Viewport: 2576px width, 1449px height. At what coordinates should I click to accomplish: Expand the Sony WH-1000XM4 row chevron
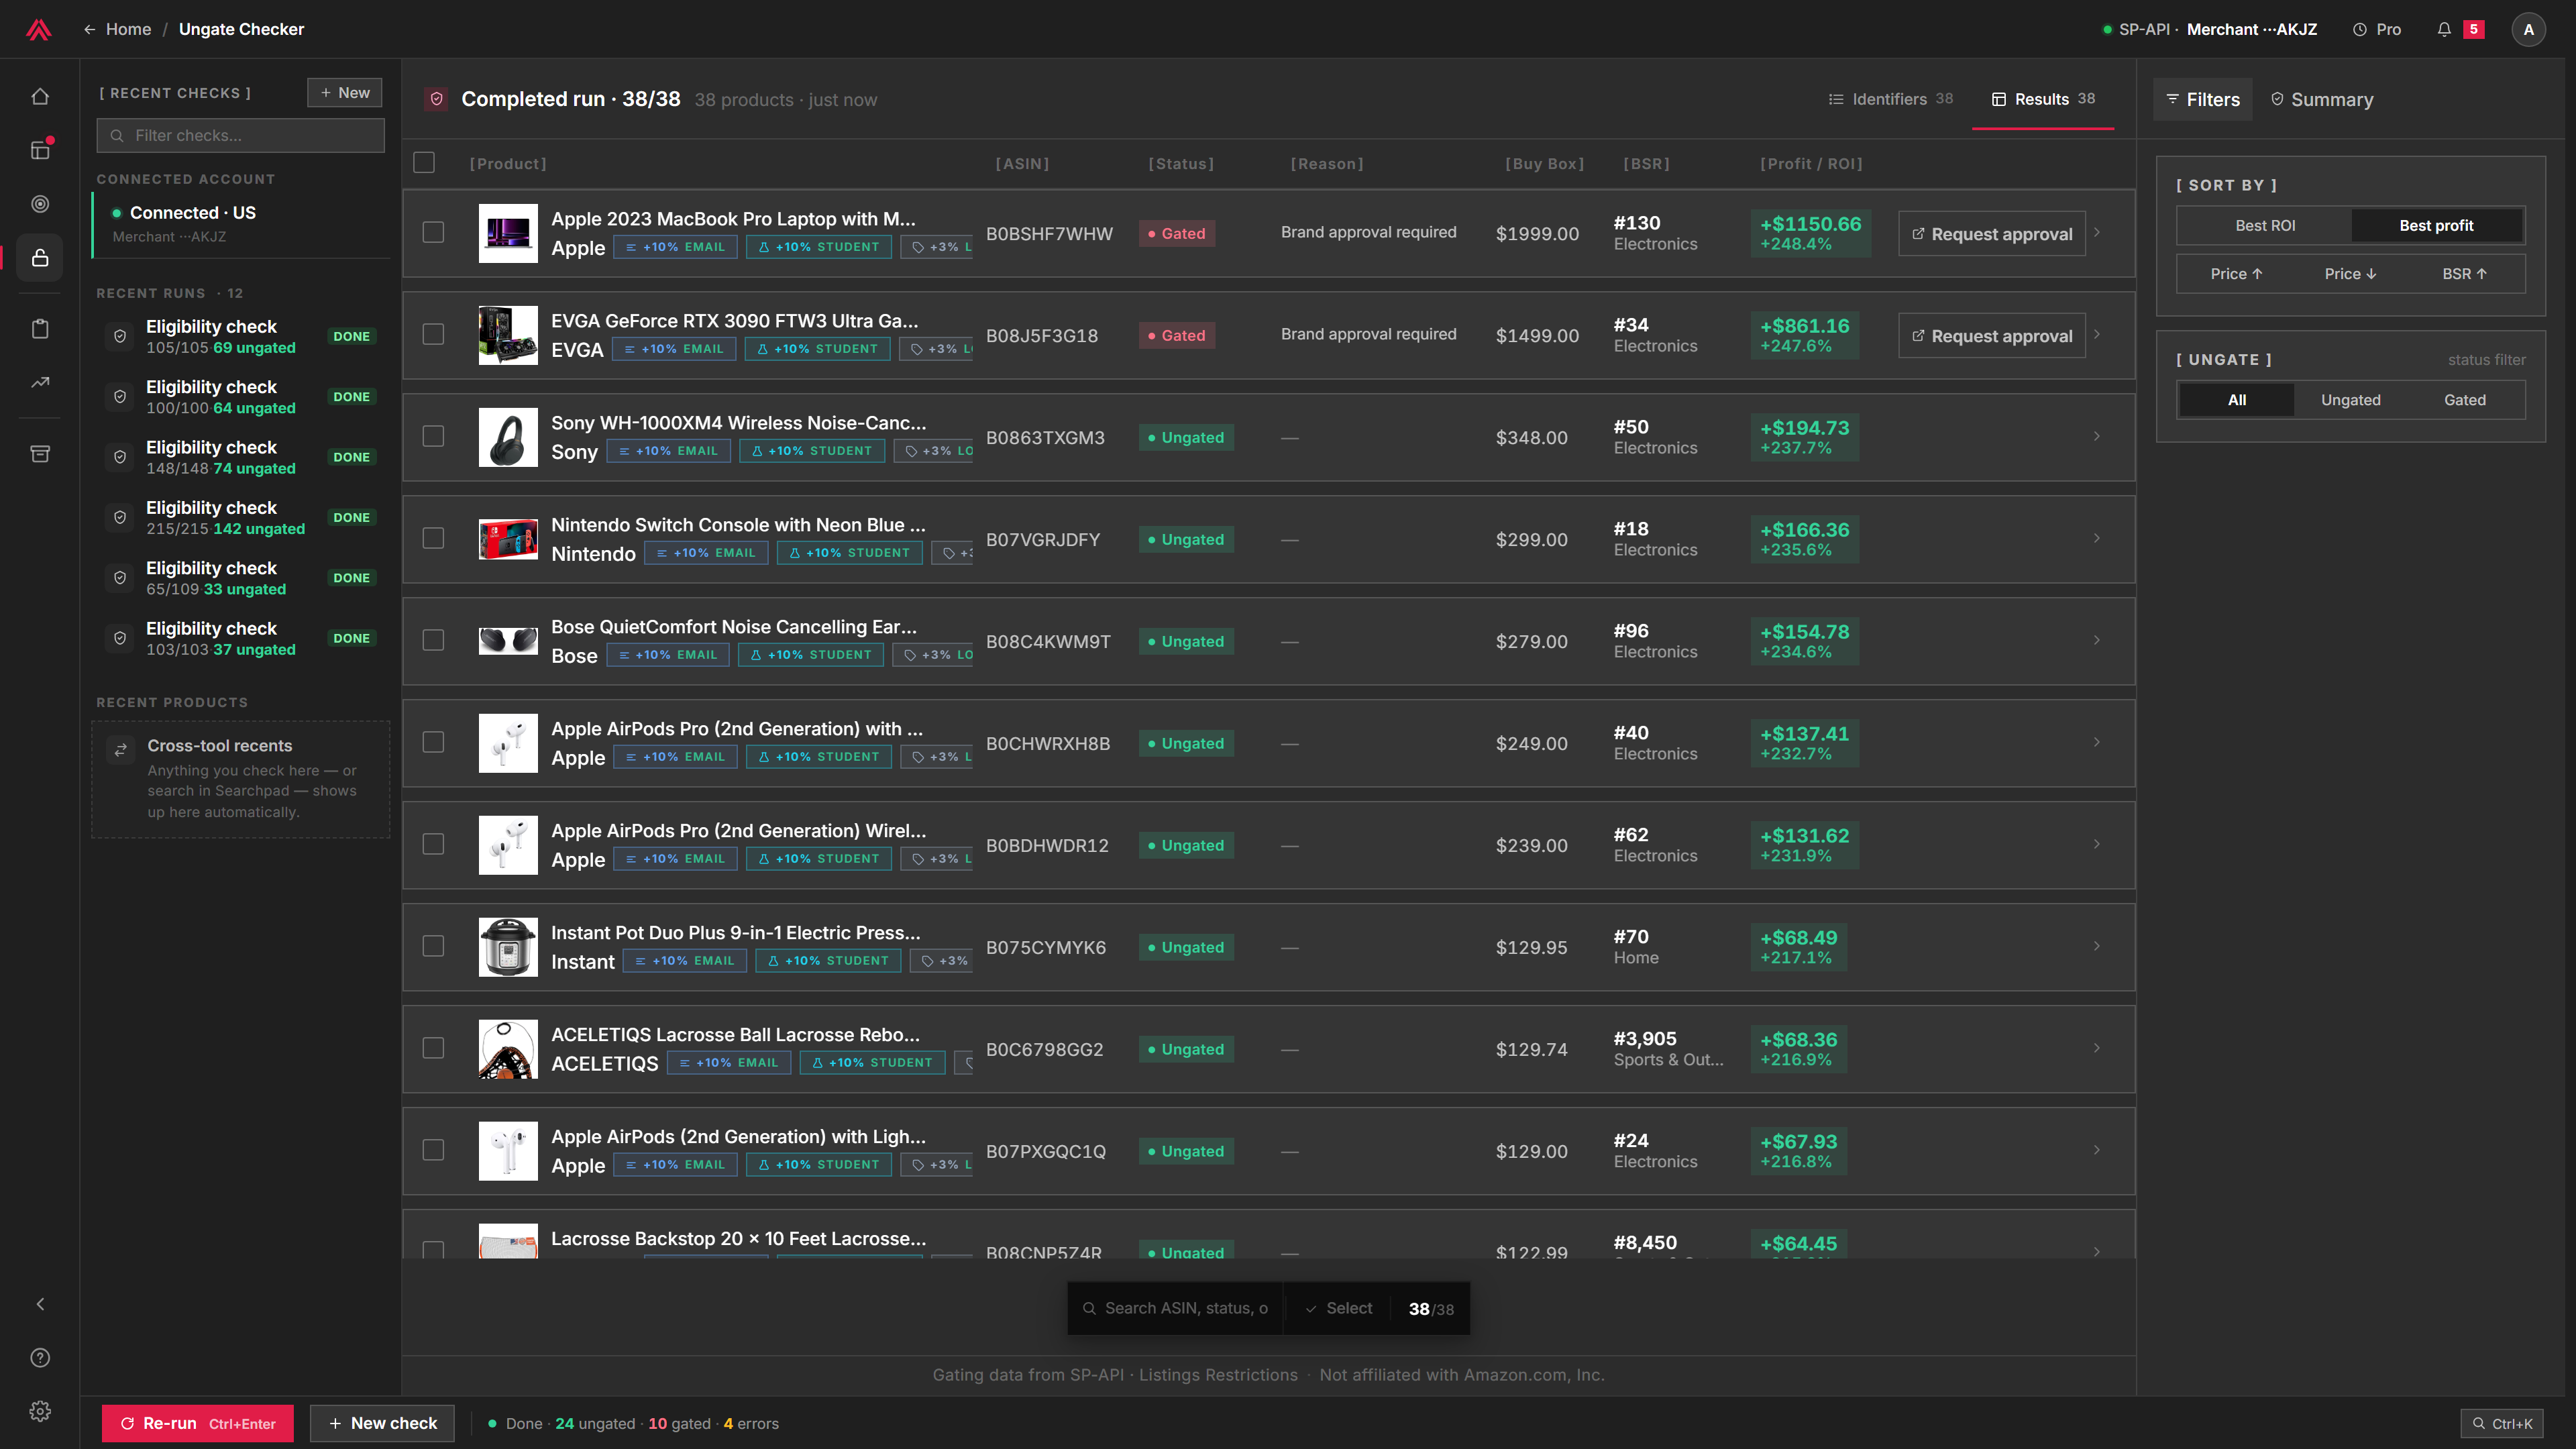[x=2097, y=436]
